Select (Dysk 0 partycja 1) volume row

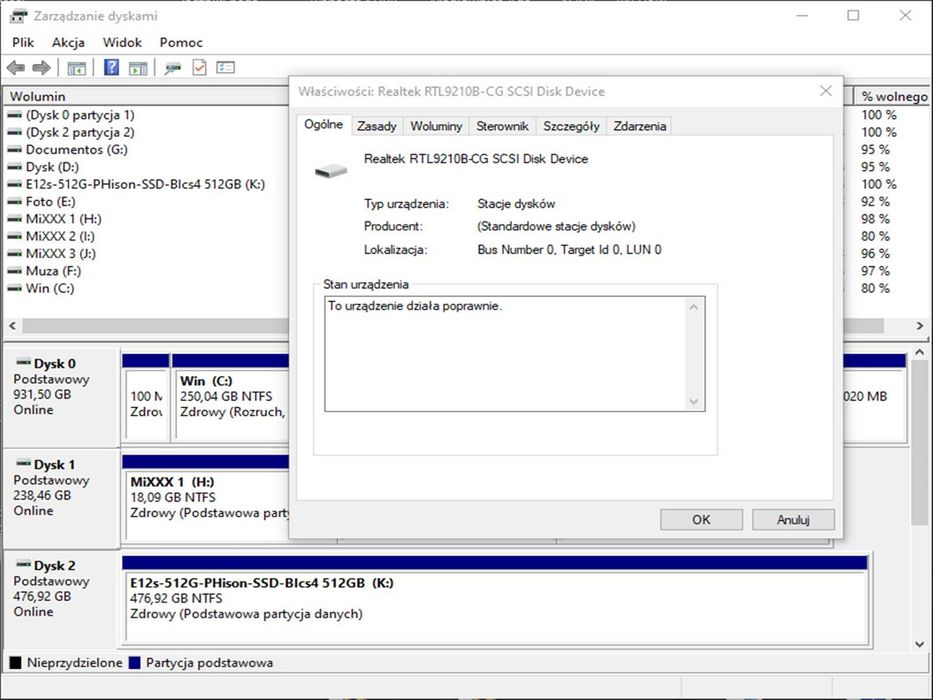click(80, 115)
